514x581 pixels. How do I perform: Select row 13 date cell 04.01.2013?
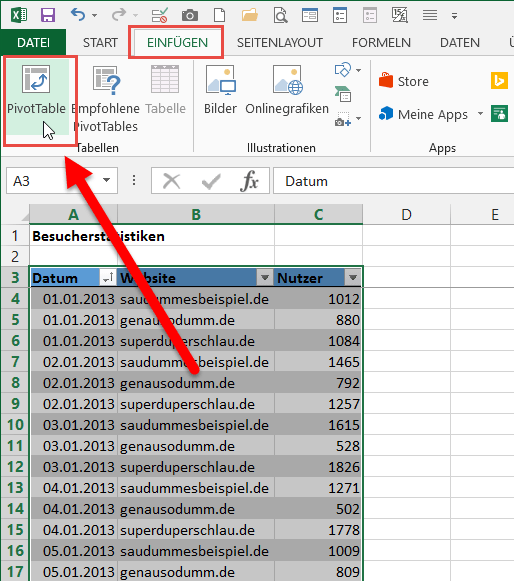74,488
